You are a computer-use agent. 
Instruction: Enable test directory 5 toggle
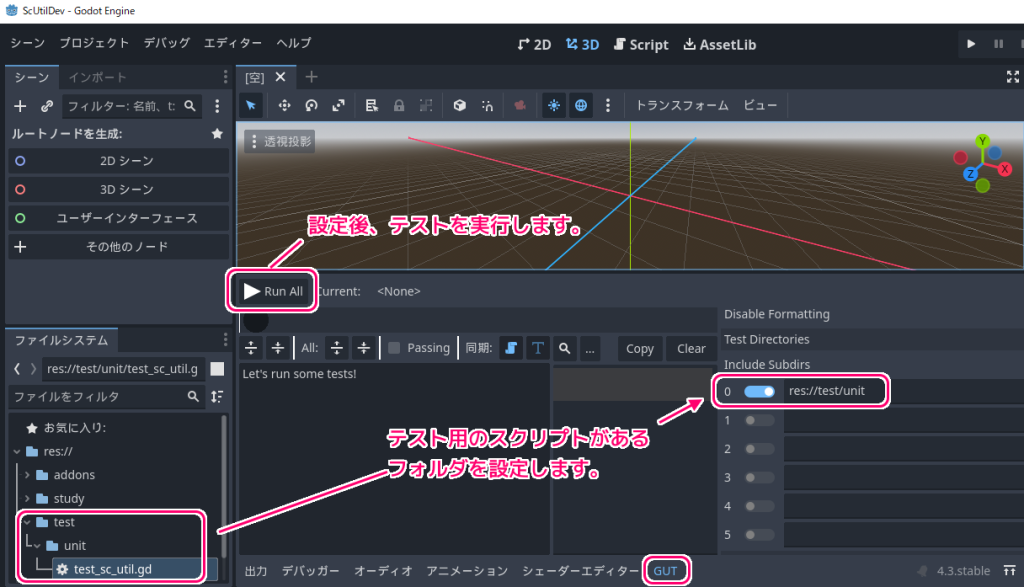[x=759, y=535]
